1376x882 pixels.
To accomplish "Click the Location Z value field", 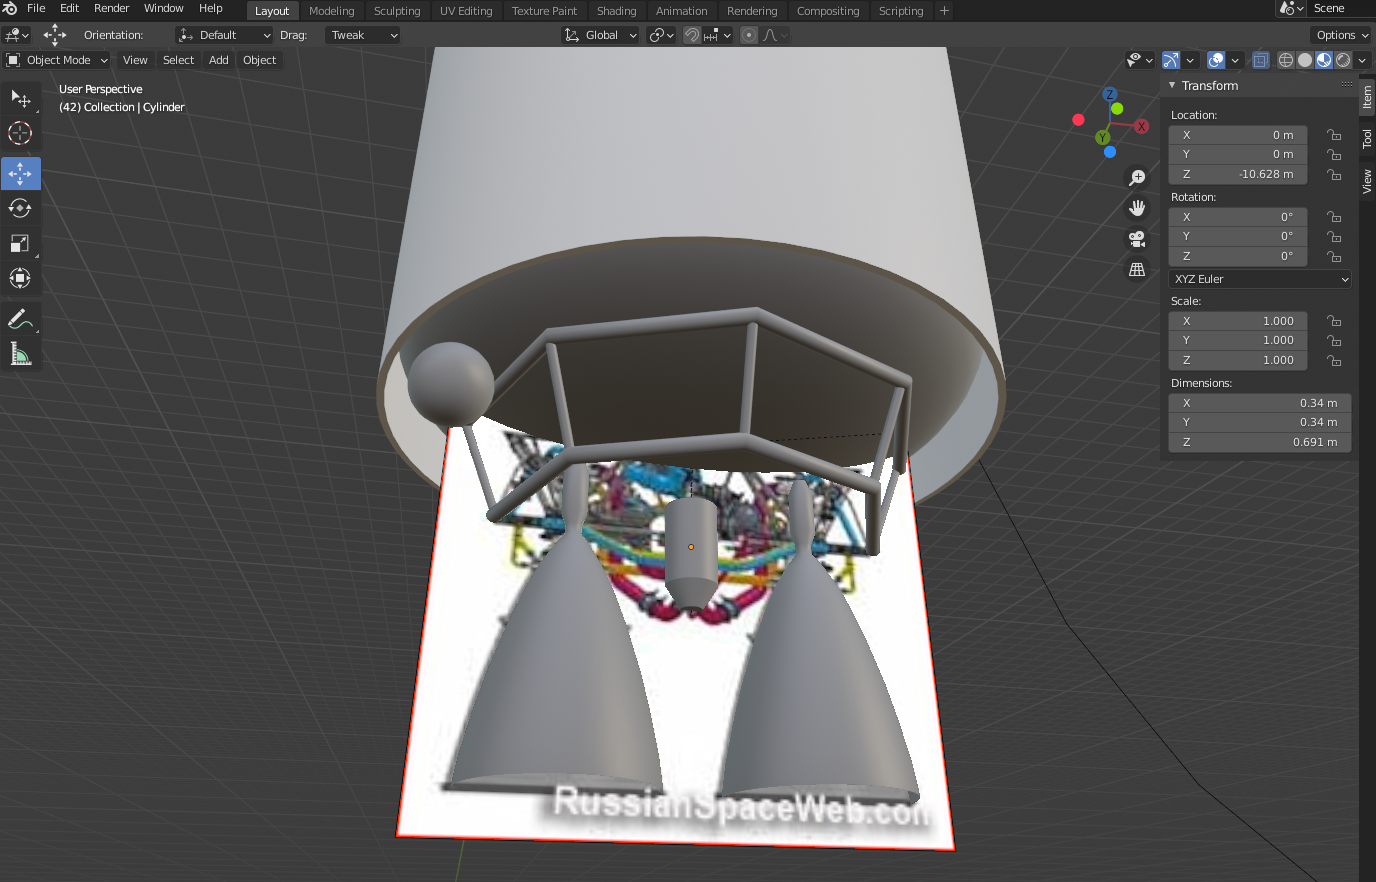I will click(1238, 174).
